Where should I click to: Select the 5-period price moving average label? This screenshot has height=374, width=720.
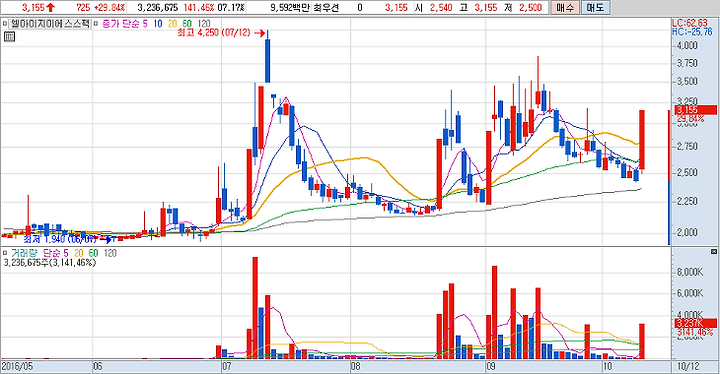(x=145, y=24)
